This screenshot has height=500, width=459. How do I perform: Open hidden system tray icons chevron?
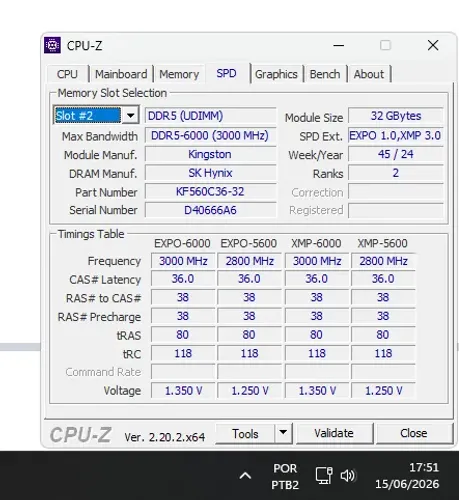point(245,476)
